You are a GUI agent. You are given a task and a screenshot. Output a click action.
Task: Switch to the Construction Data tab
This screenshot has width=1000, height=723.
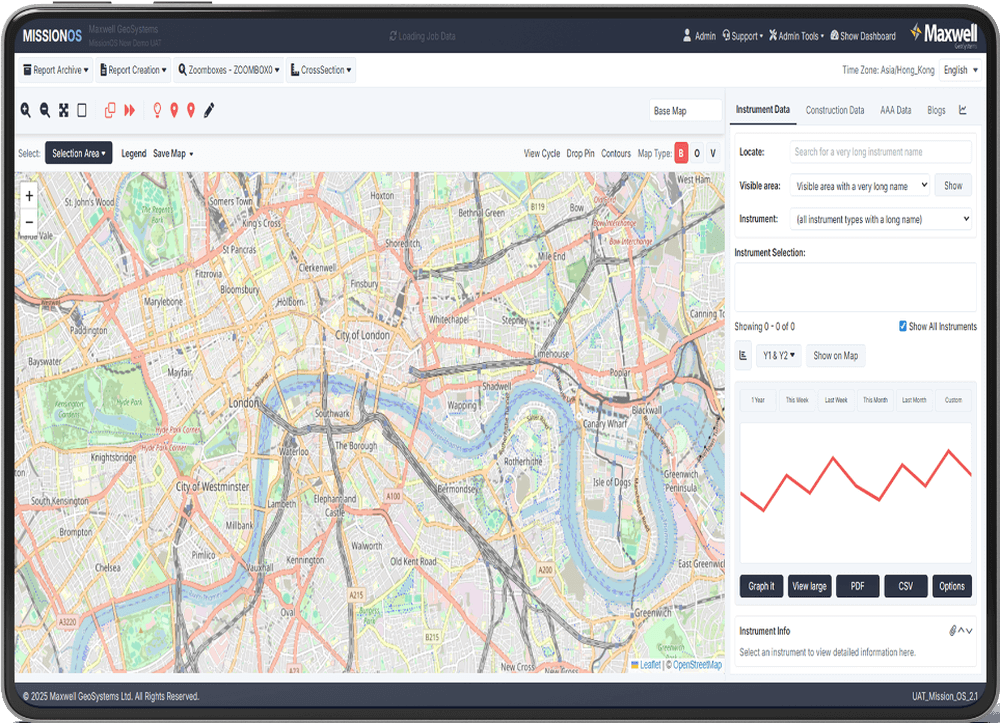pyautogui.click(x=835, y=110)
